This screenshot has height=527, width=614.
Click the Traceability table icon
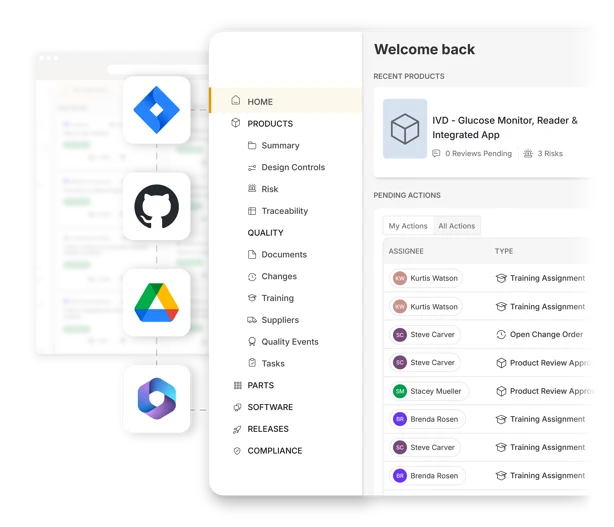click(252, 211)
